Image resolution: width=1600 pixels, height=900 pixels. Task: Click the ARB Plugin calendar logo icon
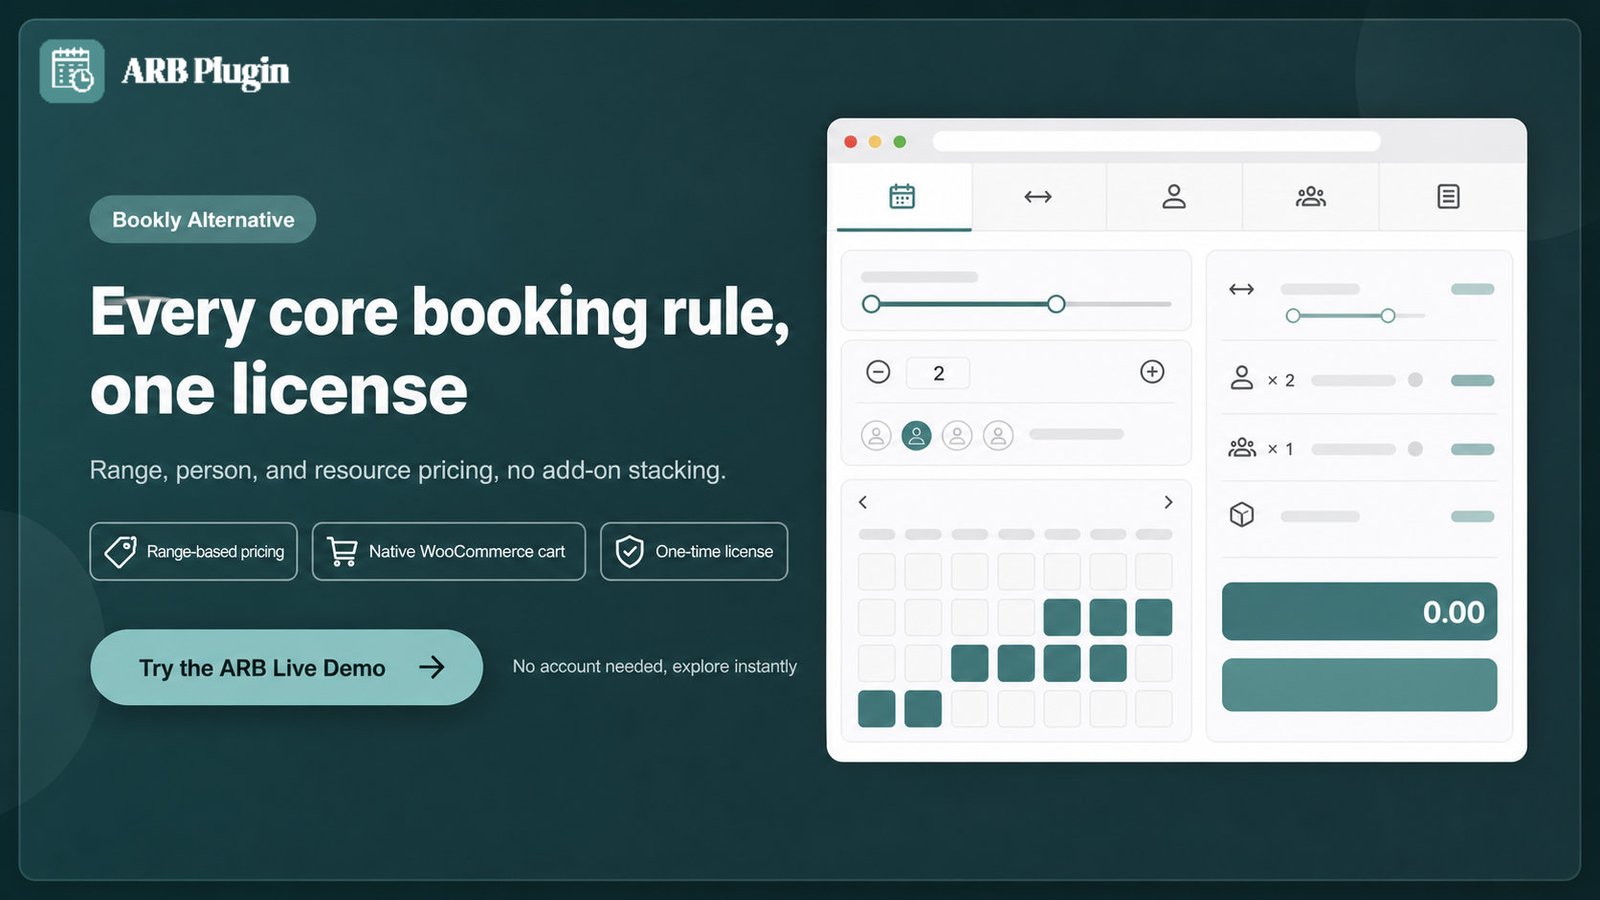72,71
